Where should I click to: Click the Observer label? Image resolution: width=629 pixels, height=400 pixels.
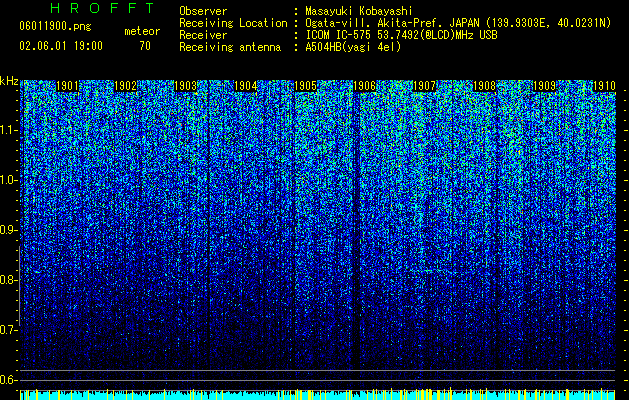click(x=203, y=11)
